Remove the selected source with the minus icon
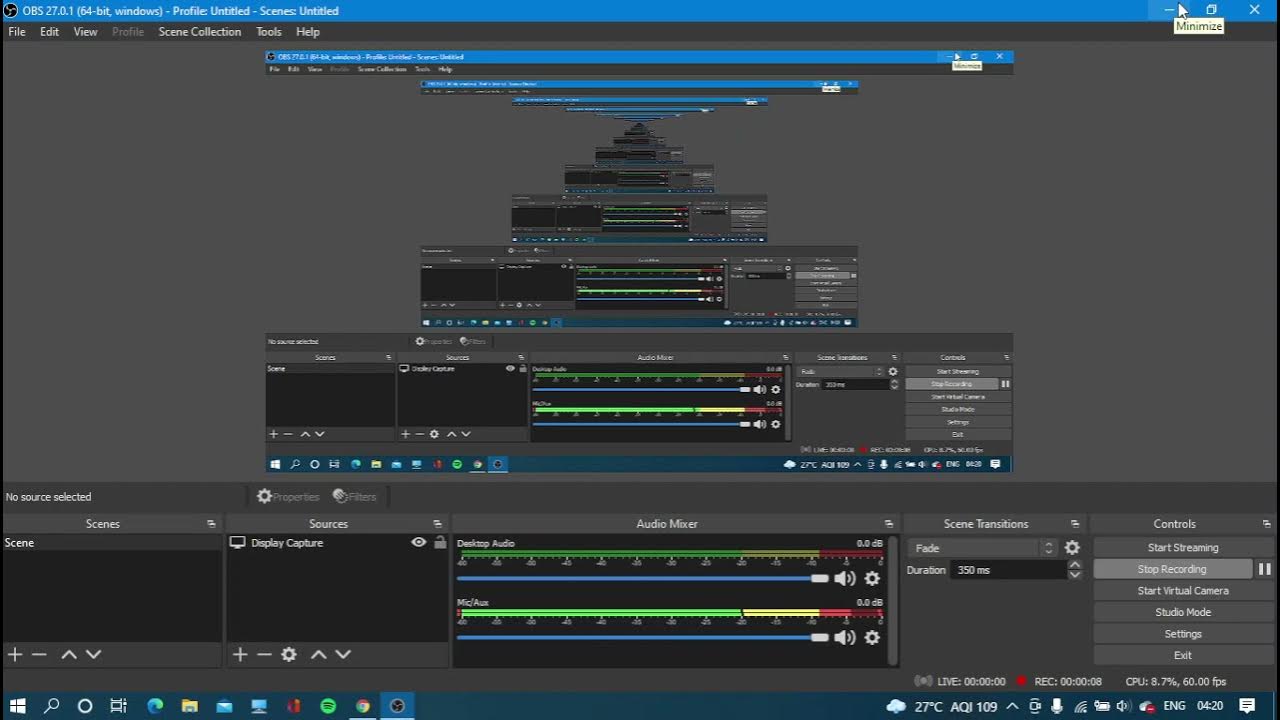 pyautogui.click(x=264, y=654)
